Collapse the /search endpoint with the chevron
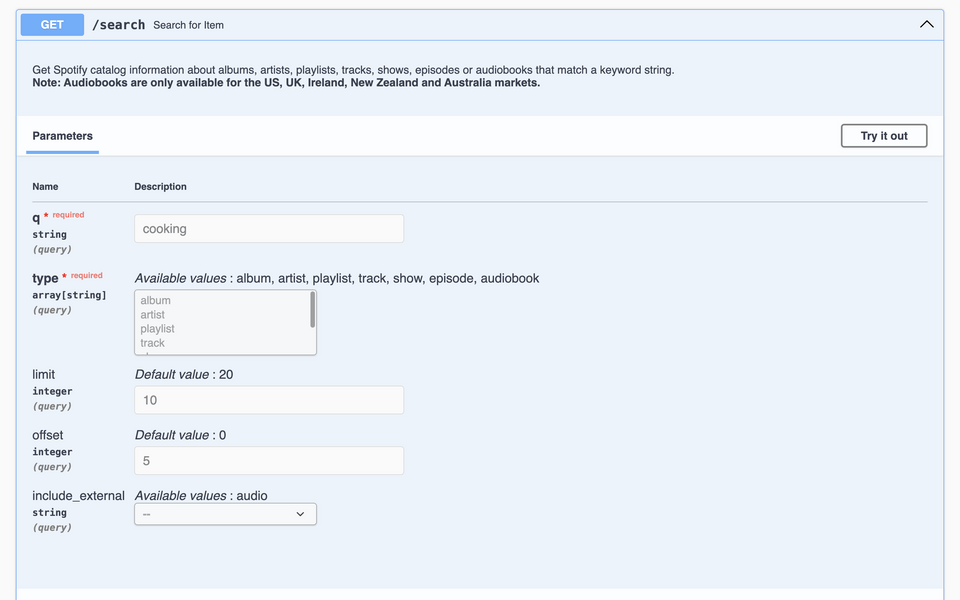960x600 pixels. [x=926, y=23]
